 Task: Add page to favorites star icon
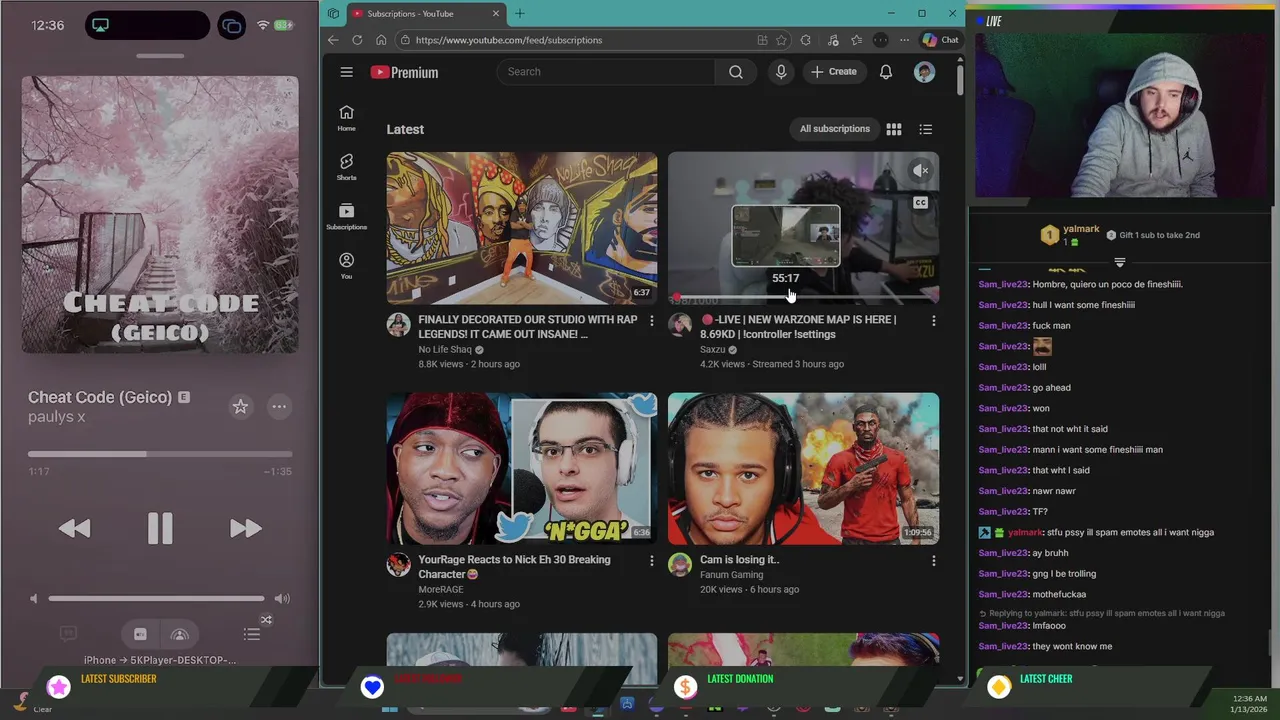tap(781, 40)
